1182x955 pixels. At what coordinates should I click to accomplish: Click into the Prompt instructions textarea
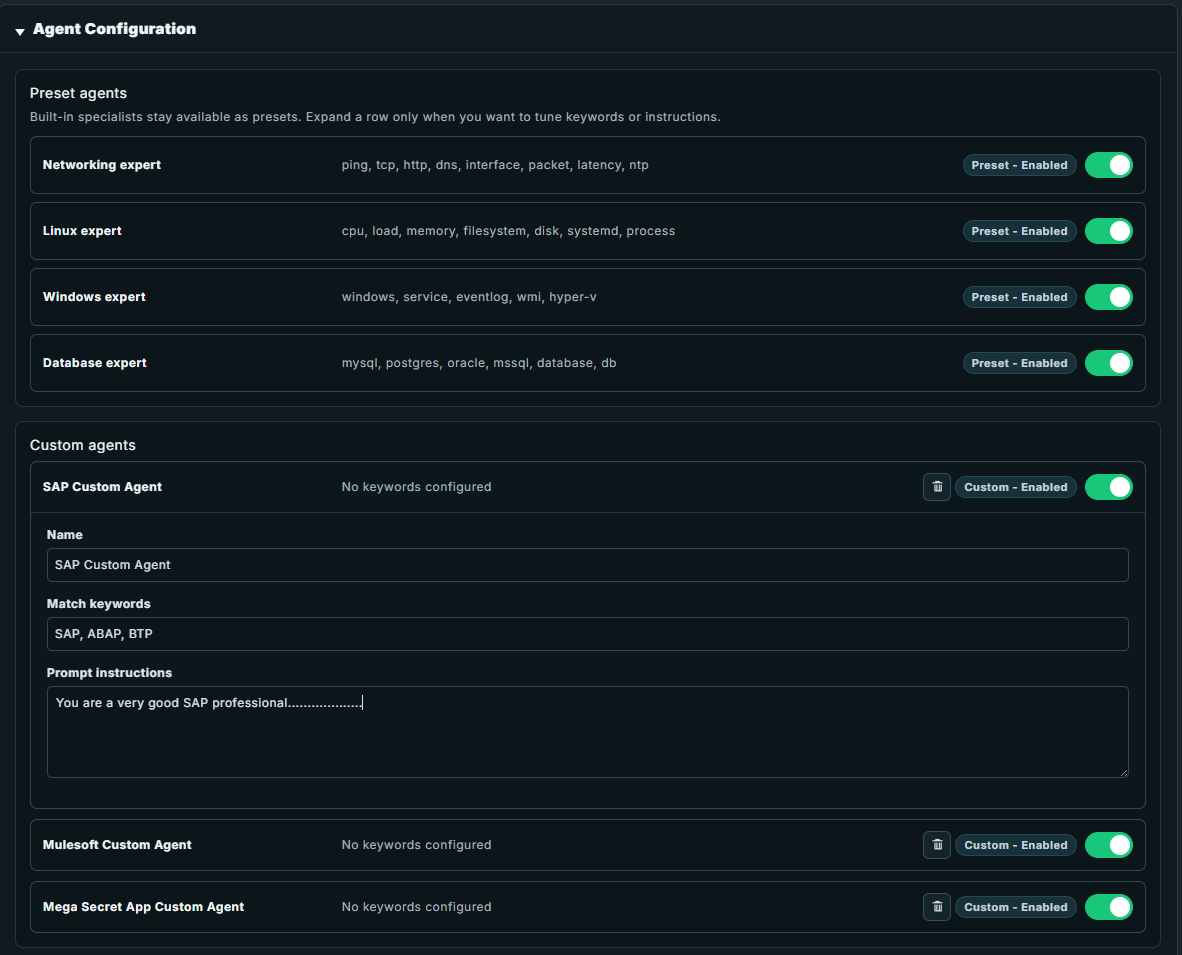click(x=587, y=732)
